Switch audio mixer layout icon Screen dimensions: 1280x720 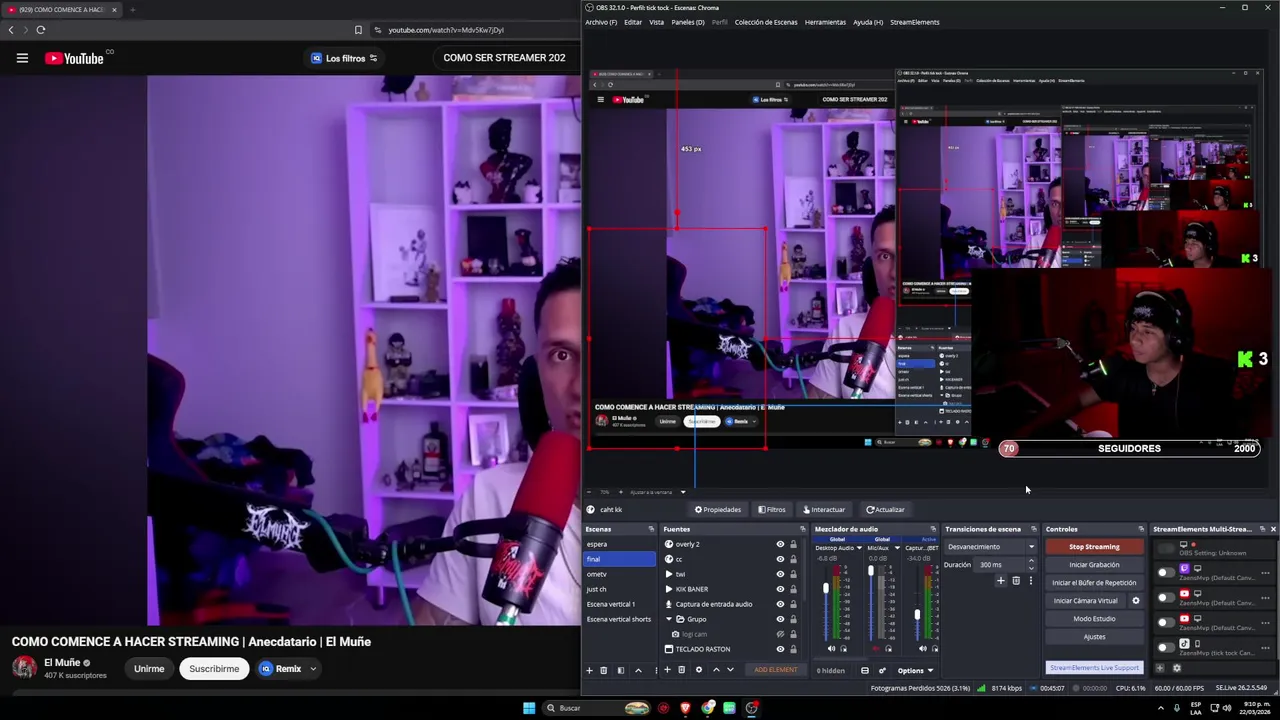pos(865,671)
